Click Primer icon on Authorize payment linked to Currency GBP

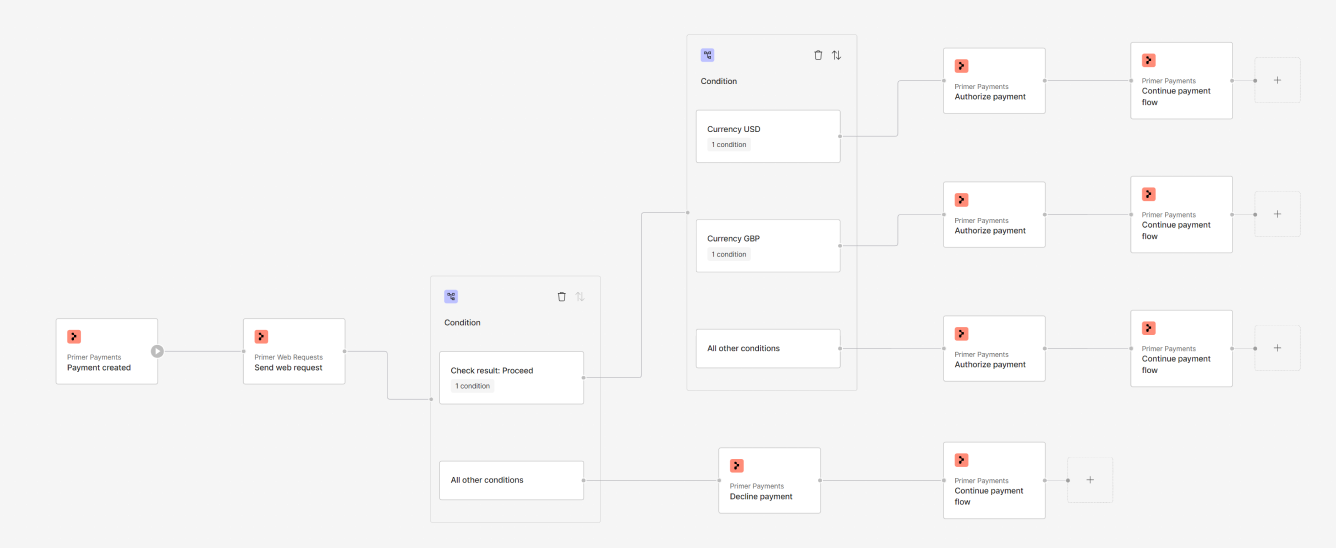pos(961,200)
